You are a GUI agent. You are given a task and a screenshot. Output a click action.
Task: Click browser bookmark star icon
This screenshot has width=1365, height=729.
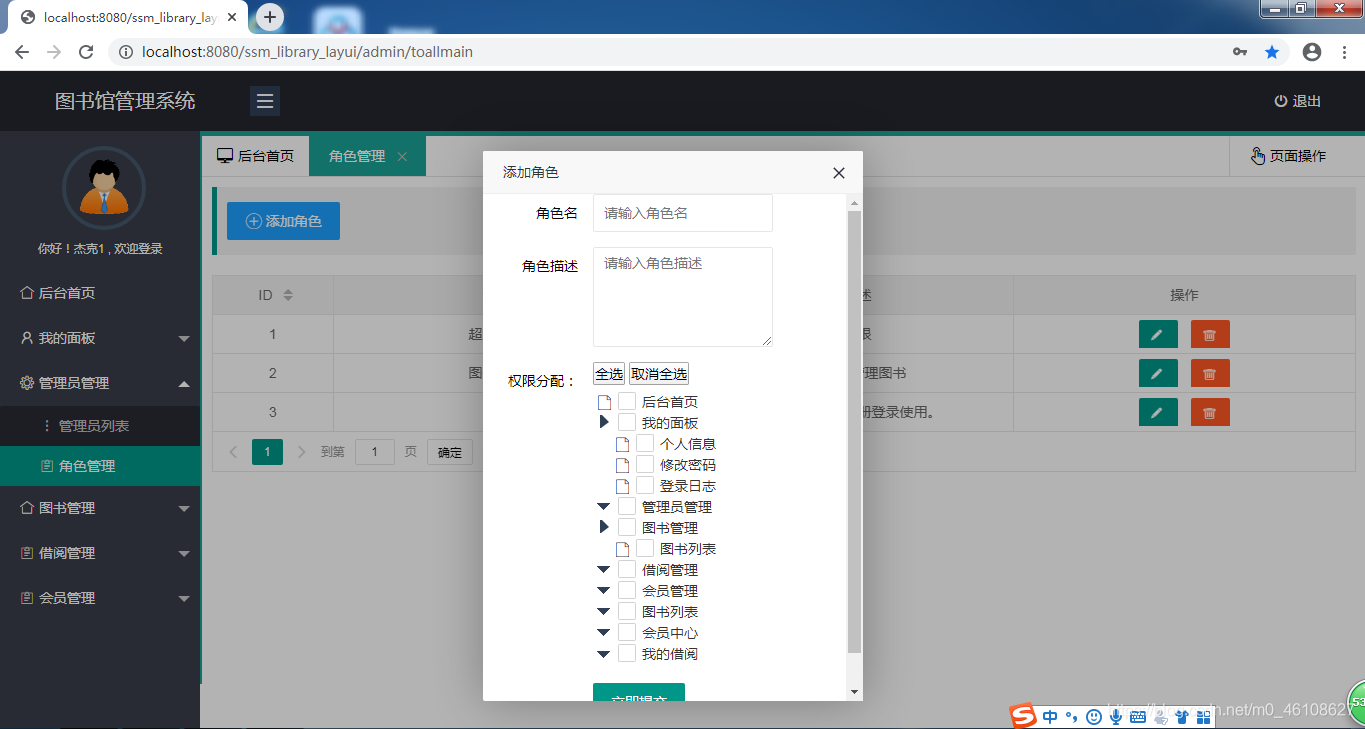1272,52
